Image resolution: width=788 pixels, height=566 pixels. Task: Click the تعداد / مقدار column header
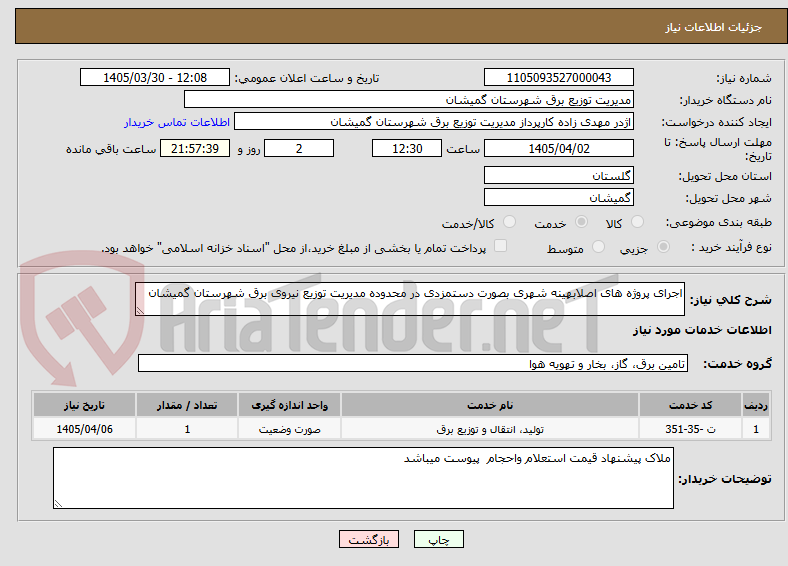point(187,405)
